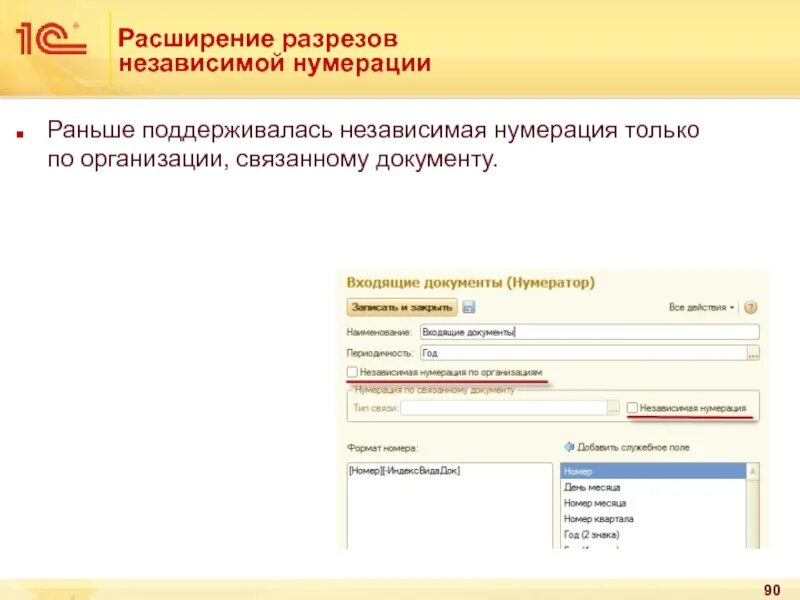Image resolution: width=800 pixels, height=600 pixels.
Task: Click the 'Добавить служебное поле' link
Action: 633,447
